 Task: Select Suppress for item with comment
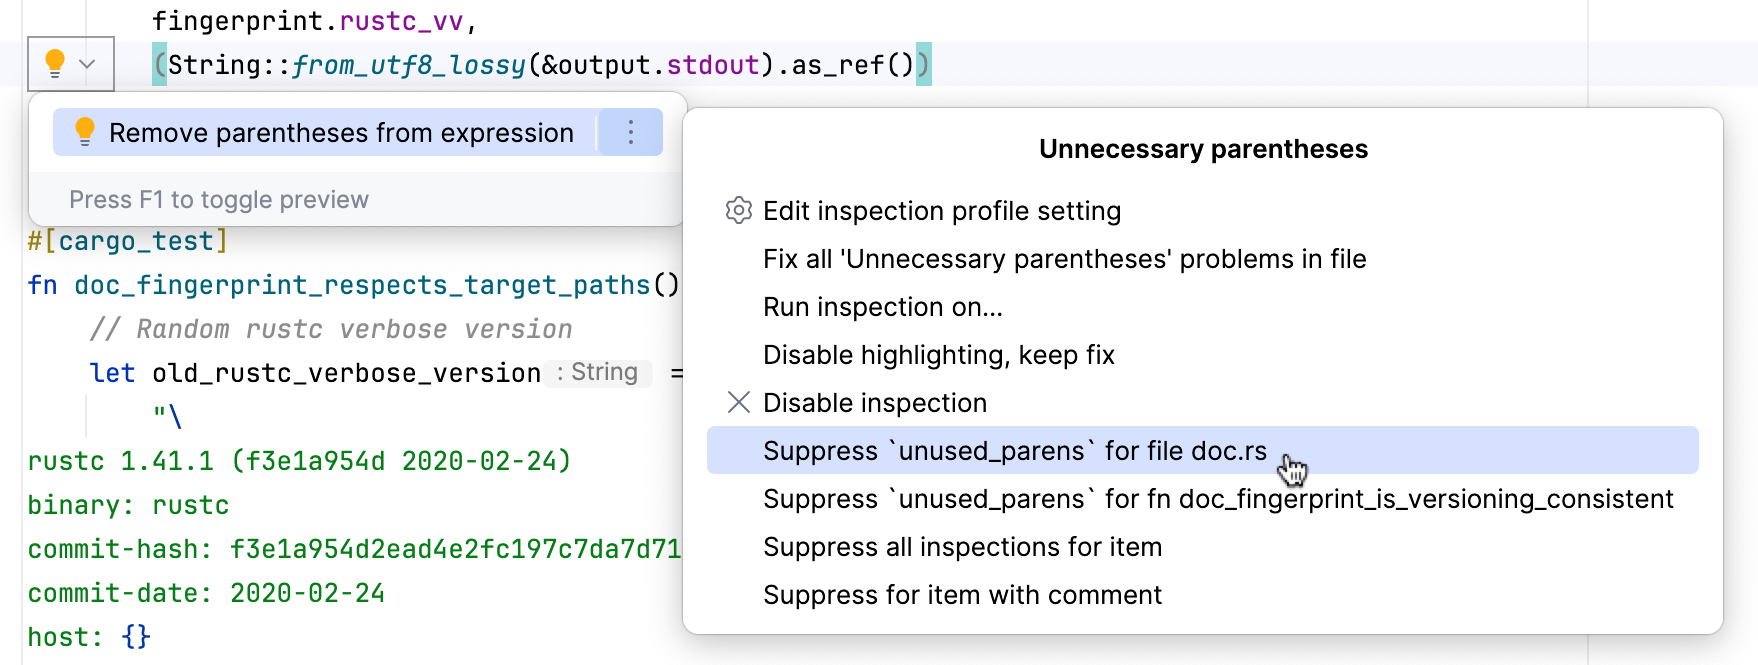[962, 595]
